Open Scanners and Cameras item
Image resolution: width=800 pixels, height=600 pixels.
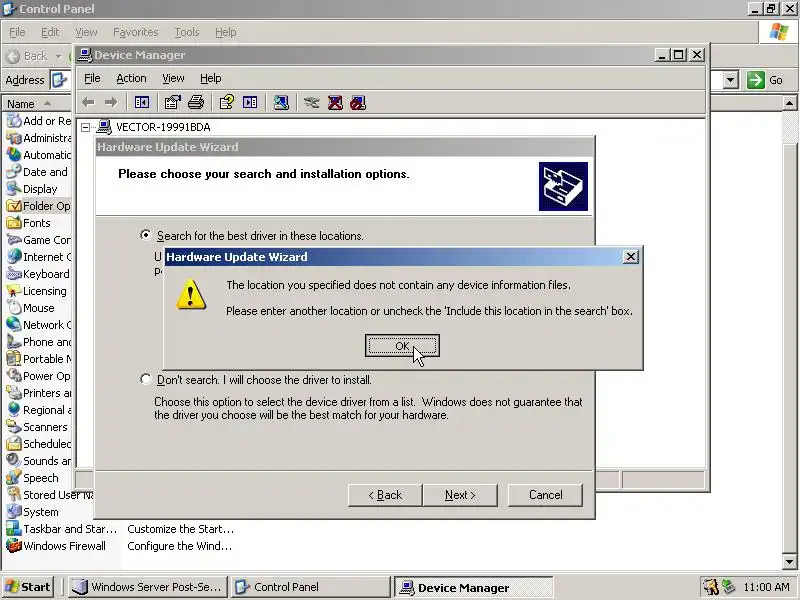(37, 427)
